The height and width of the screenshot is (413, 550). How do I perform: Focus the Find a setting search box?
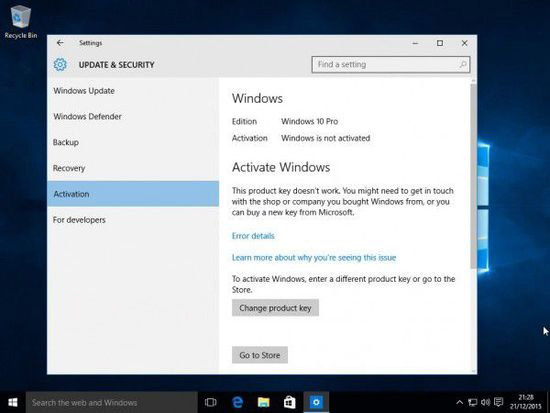pyautogui.click(x=391, y=65)
